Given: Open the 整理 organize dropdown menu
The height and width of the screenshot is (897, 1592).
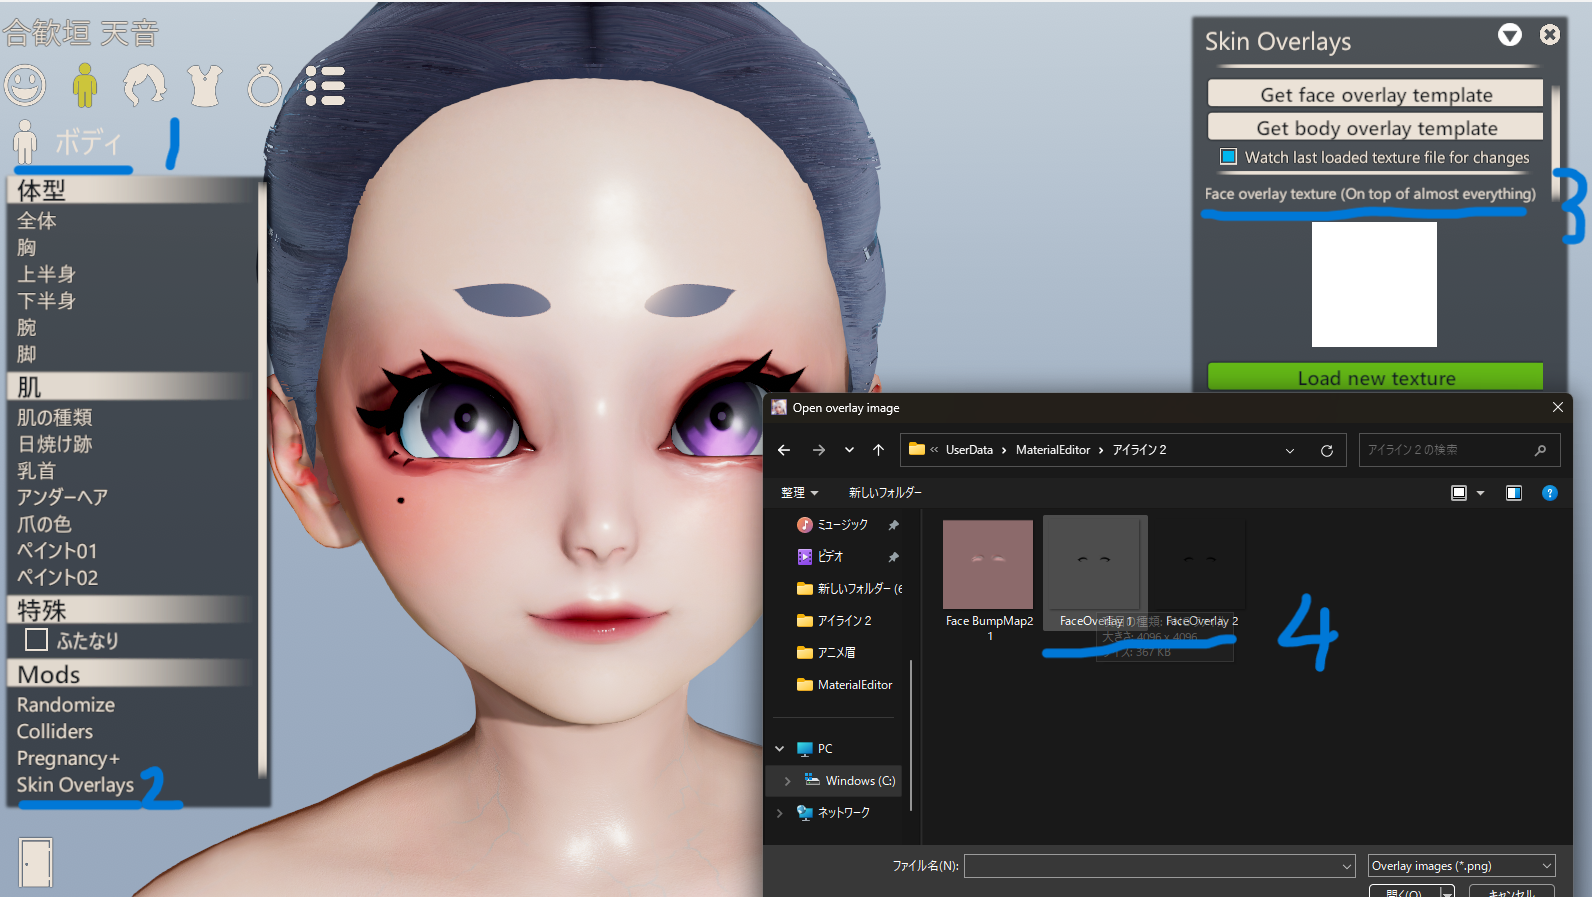Looking at the screenshot, I should click(799, 493).
